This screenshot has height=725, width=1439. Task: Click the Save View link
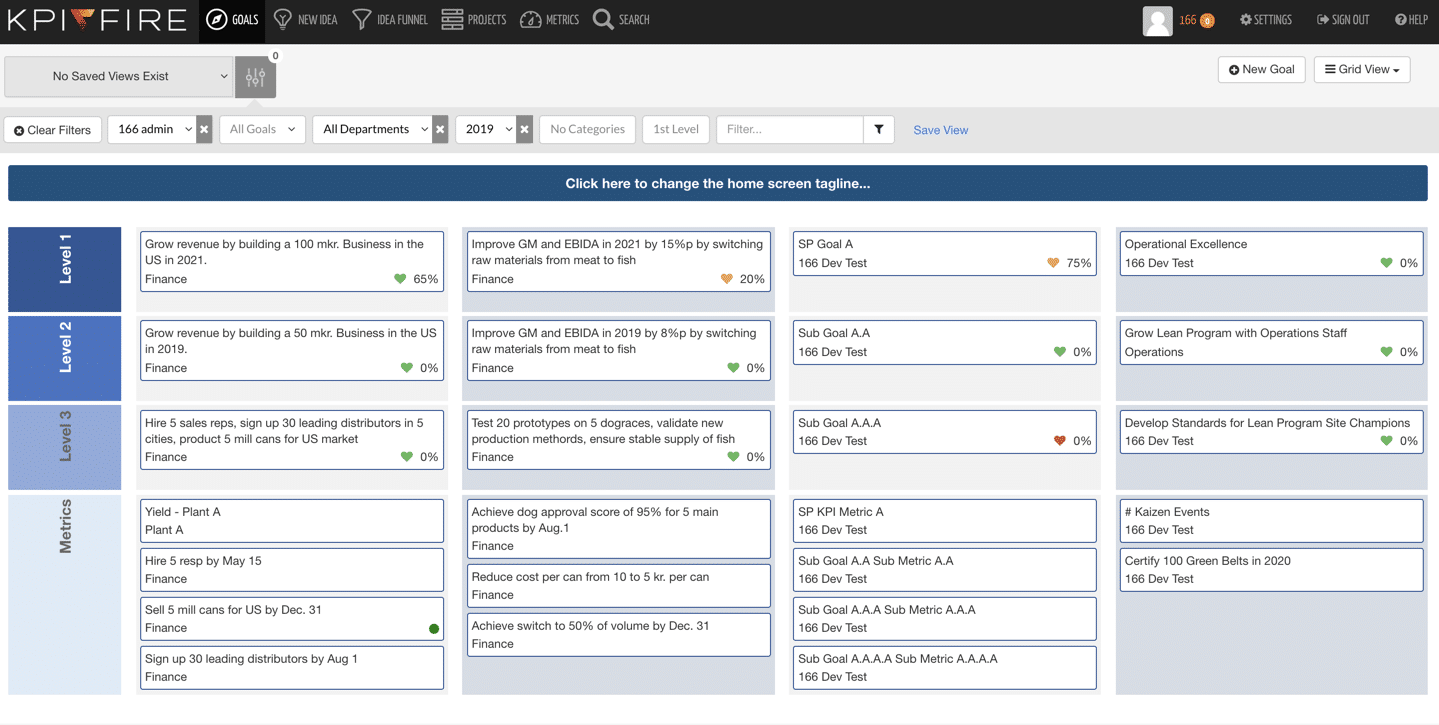(940, 130)
